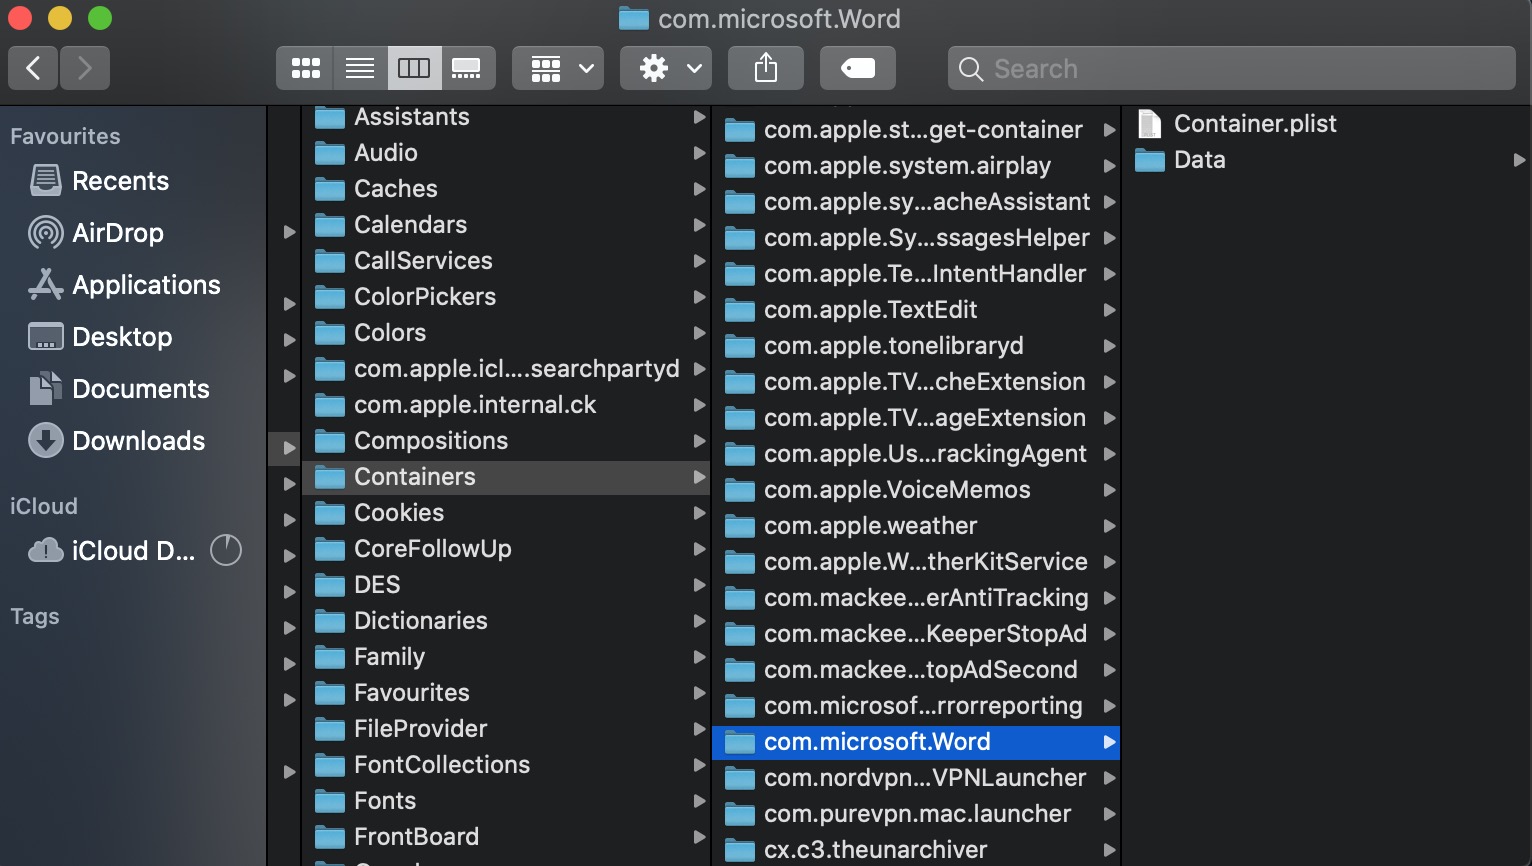Click the FrontBoard folder icon
The image size is (1532, 866).
coord(330,837)
